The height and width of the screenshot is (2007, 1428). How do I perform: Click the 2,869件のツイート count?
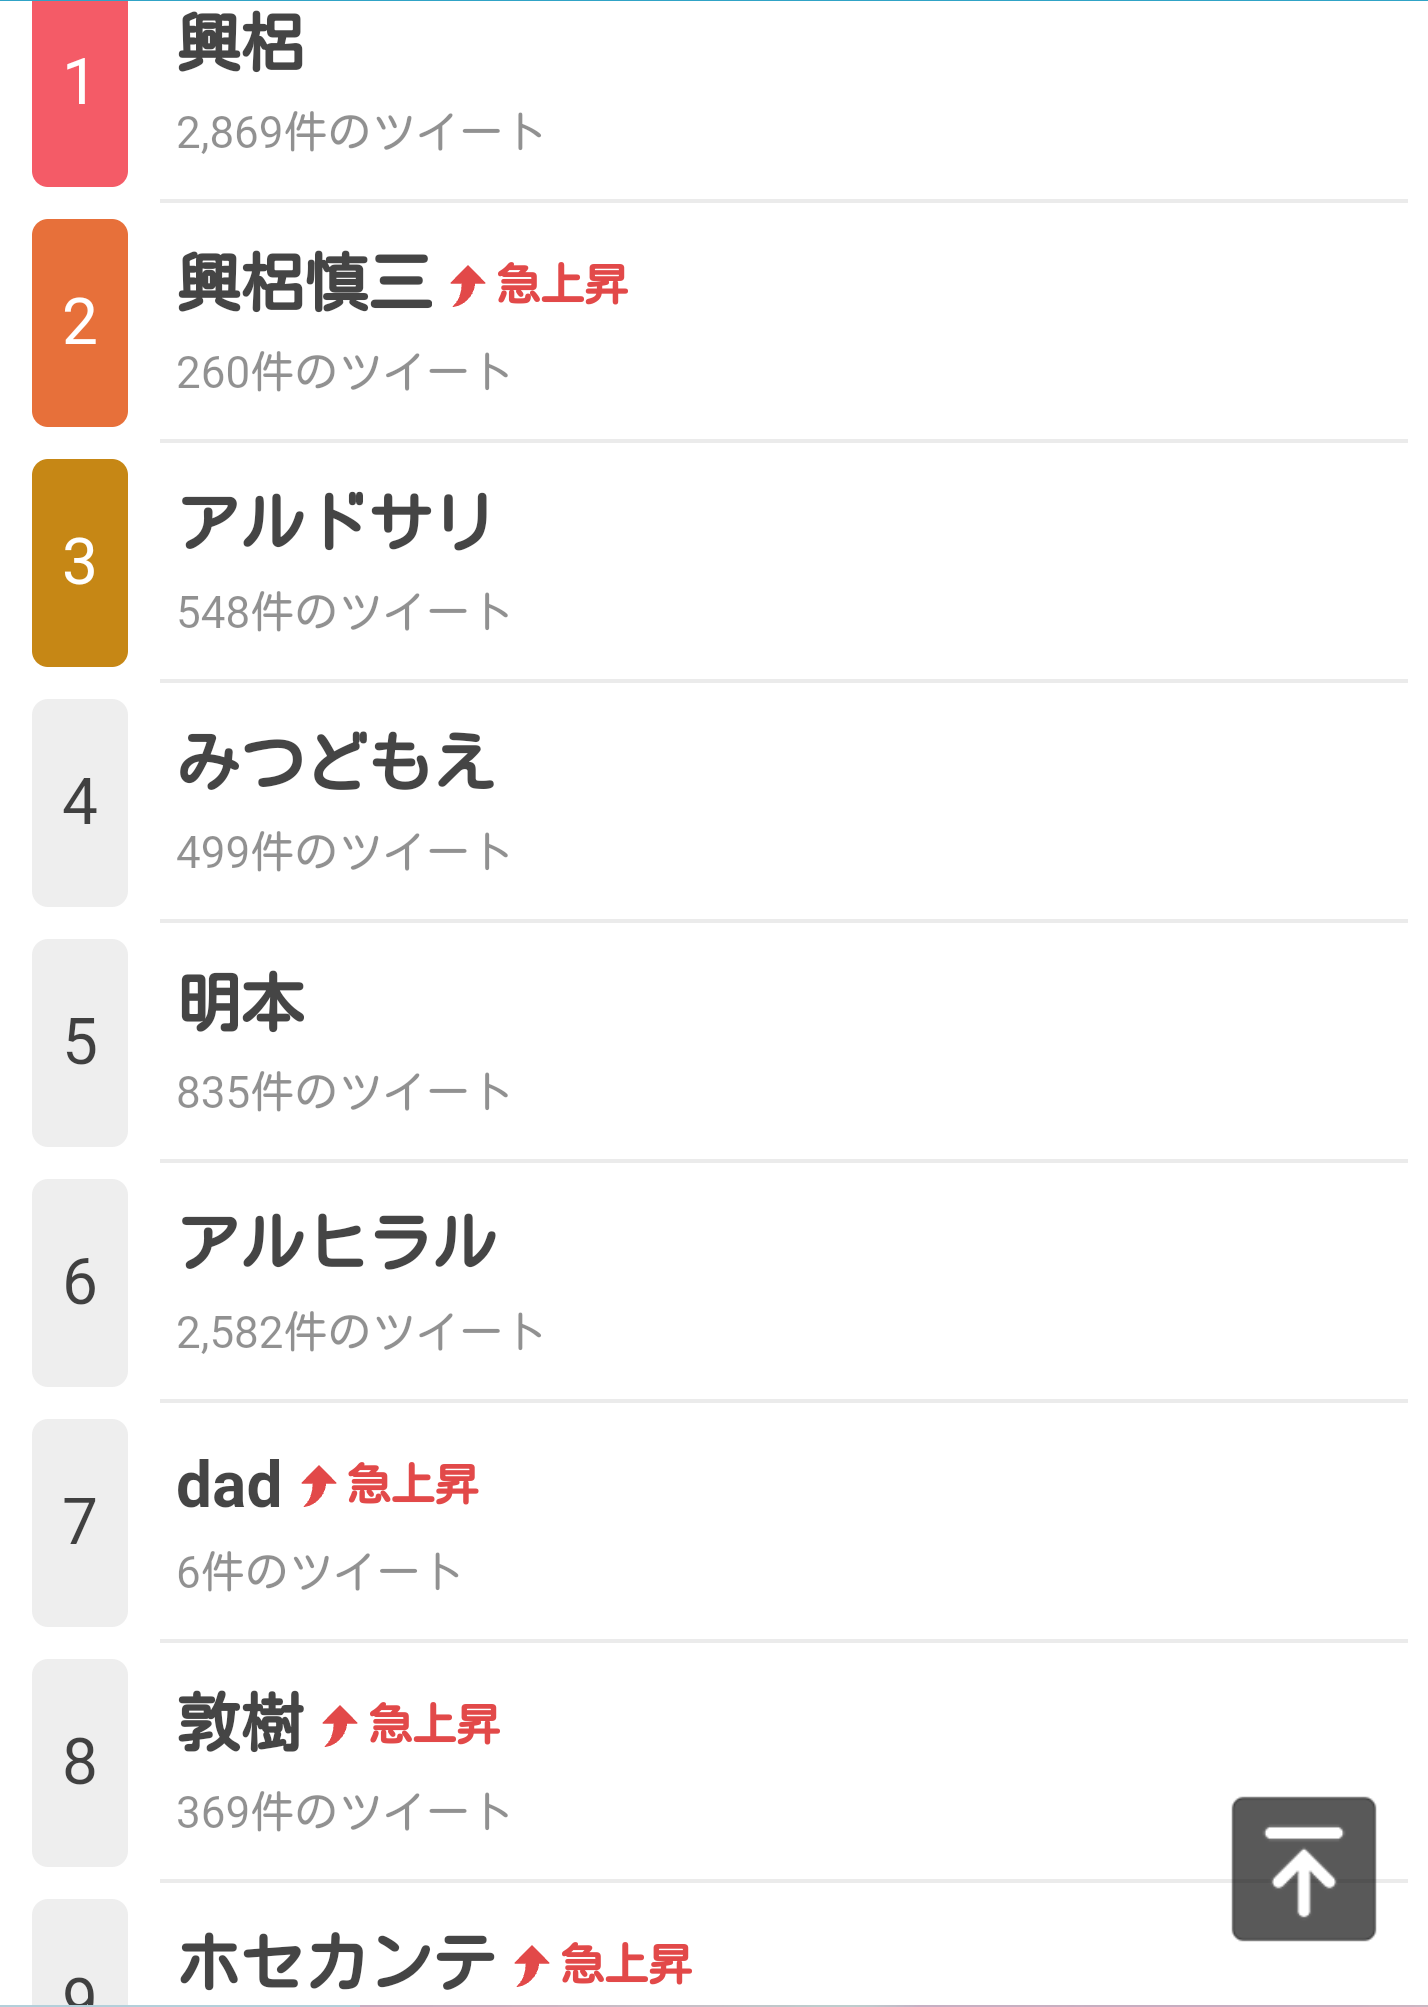[360, 132]
